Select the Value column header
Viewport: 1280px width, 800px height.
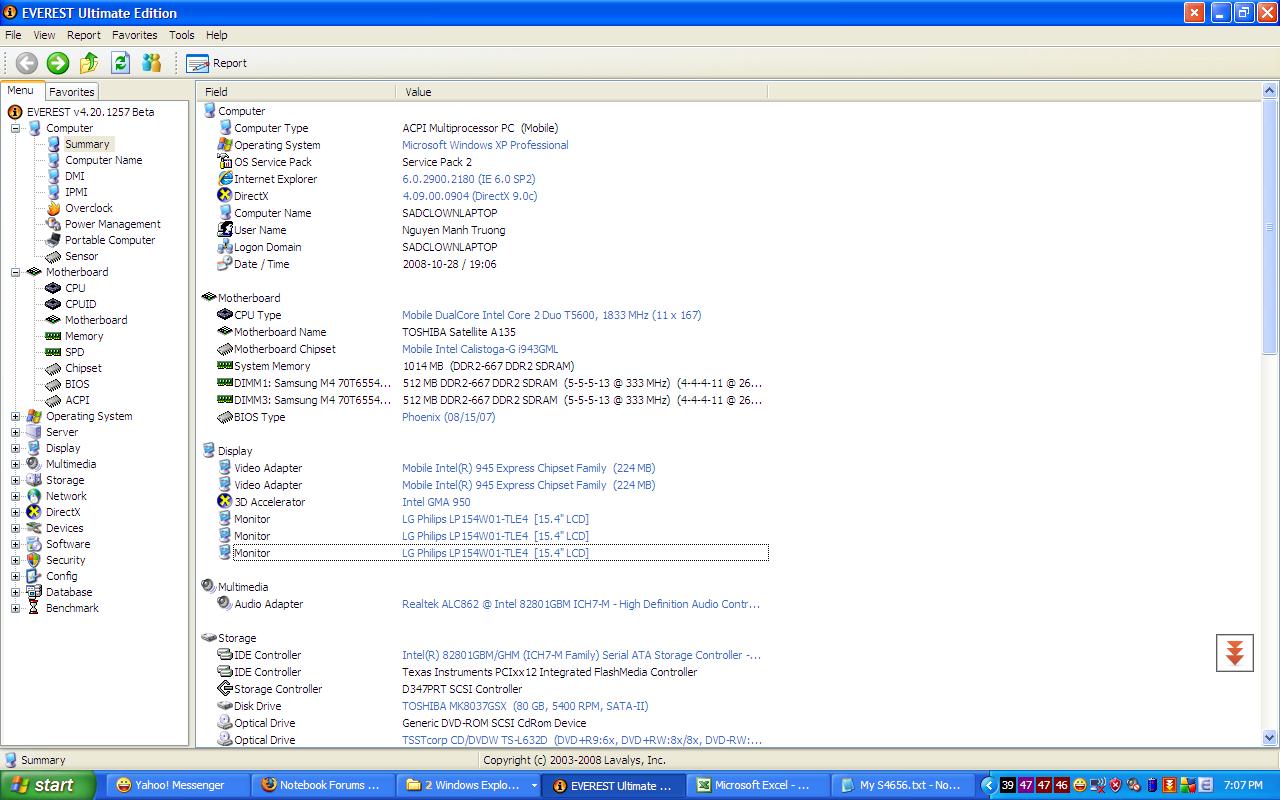[582, 91]
